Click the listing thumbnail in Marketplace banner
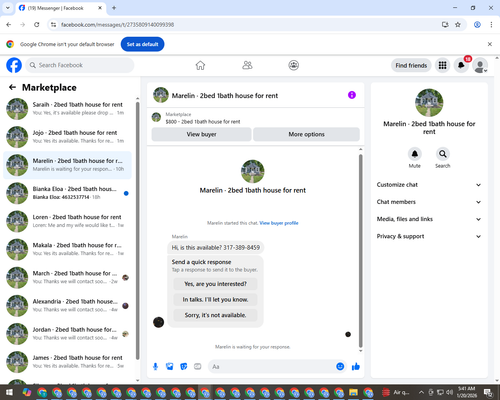The width and height of the screenshot is (500, 400). tap(156, 117)
